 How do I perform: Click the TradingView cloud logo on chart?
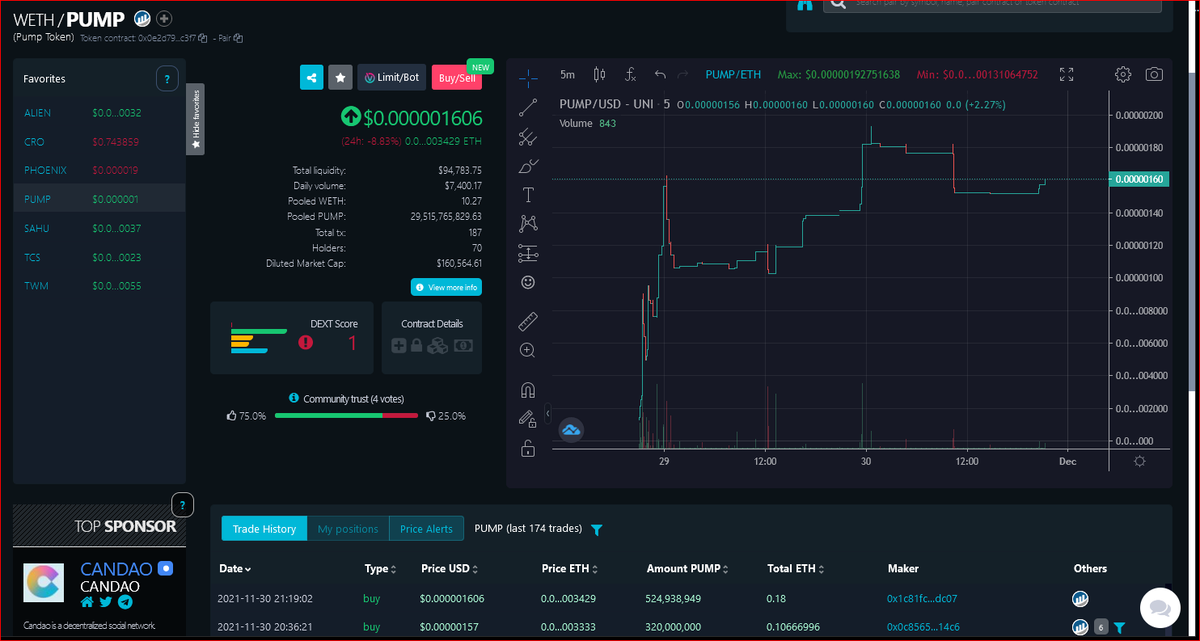572,430
